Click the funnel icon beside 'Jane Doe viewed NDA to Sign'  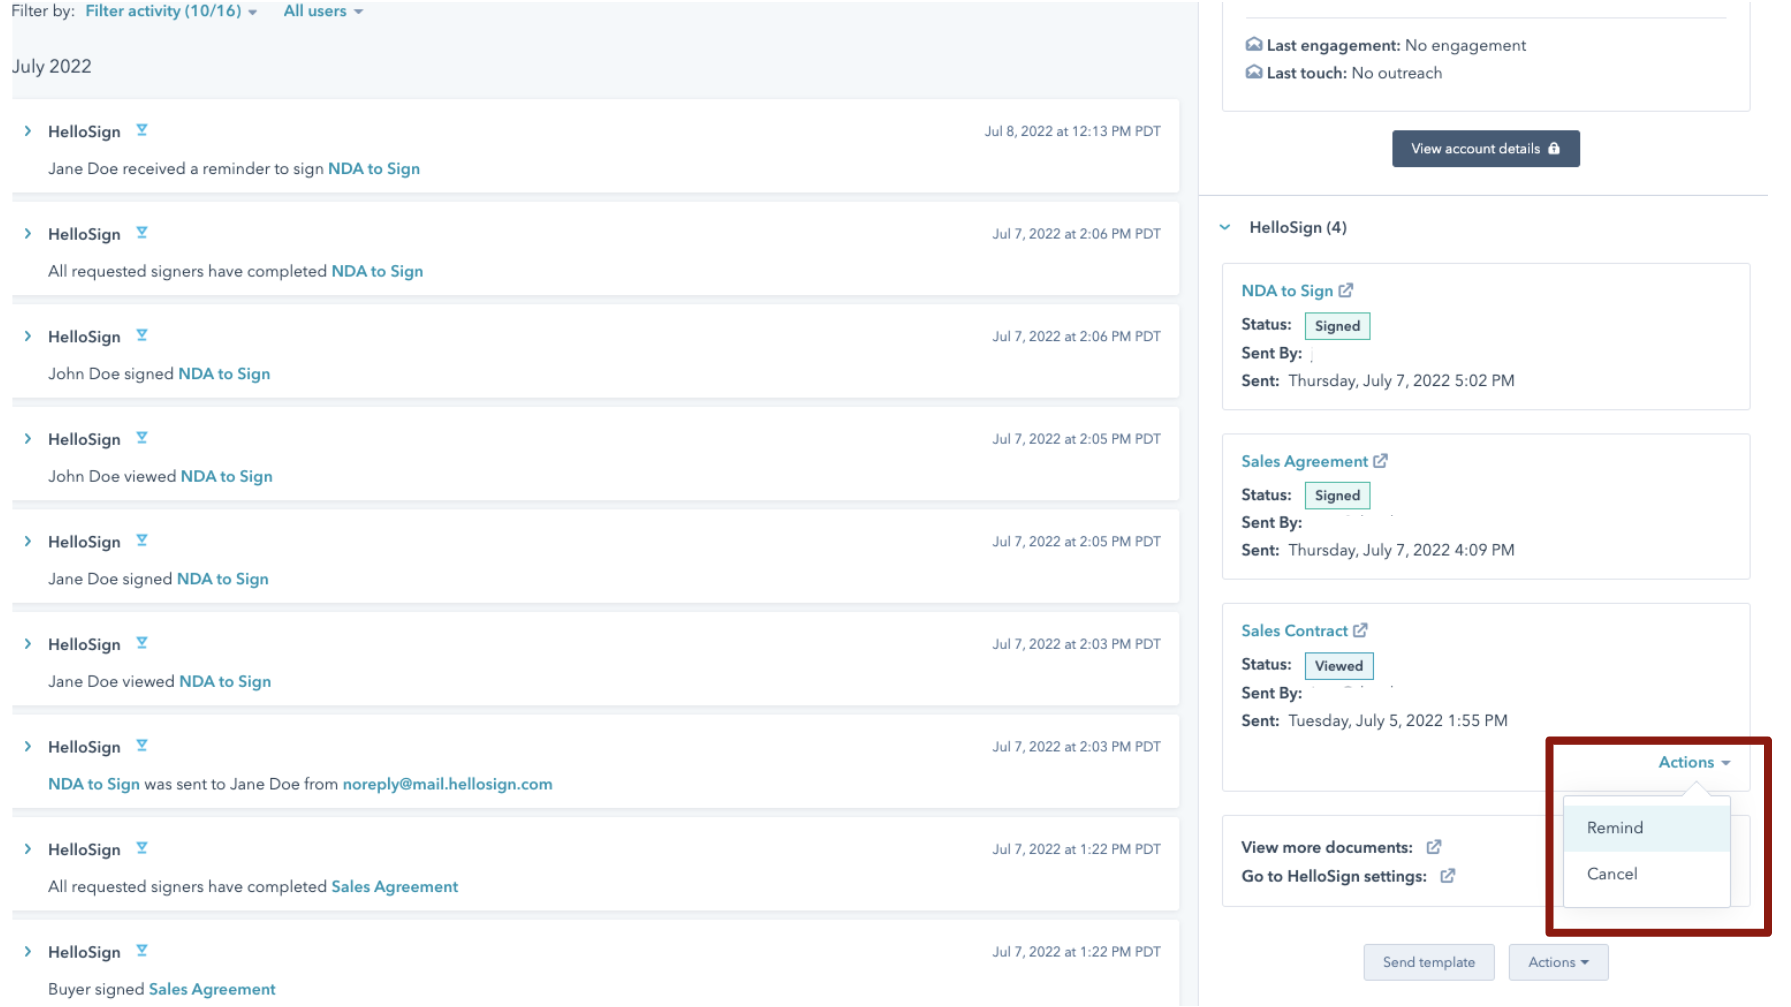[x=142, y=643]
